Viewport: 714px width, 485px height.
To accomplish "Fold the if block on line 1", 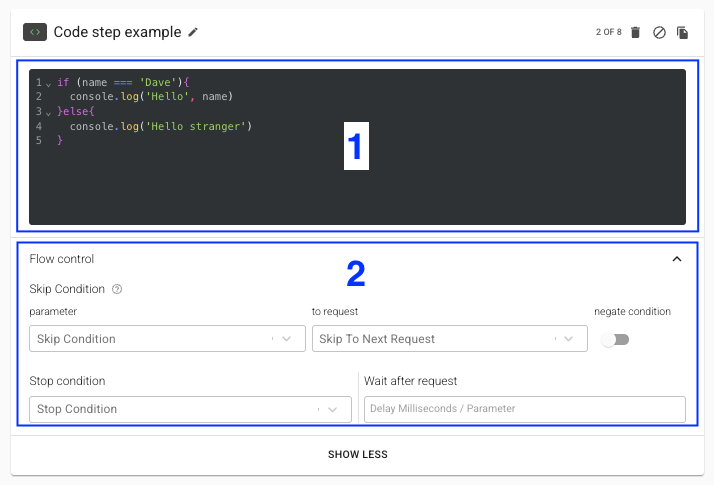I will [48, 83].
